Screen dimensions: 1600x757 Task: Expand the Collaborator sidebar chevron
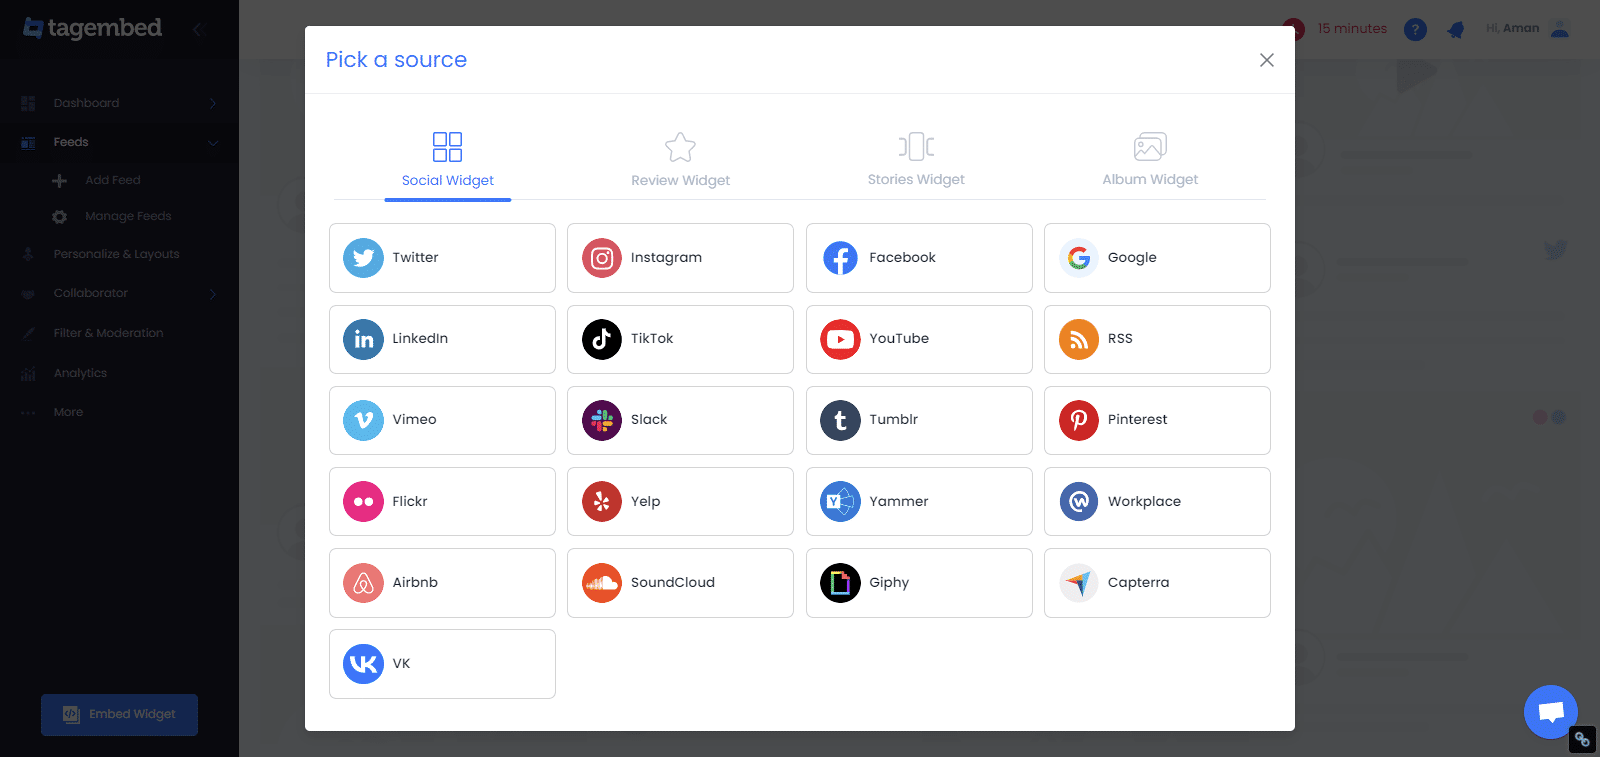[x=213, y=294]
